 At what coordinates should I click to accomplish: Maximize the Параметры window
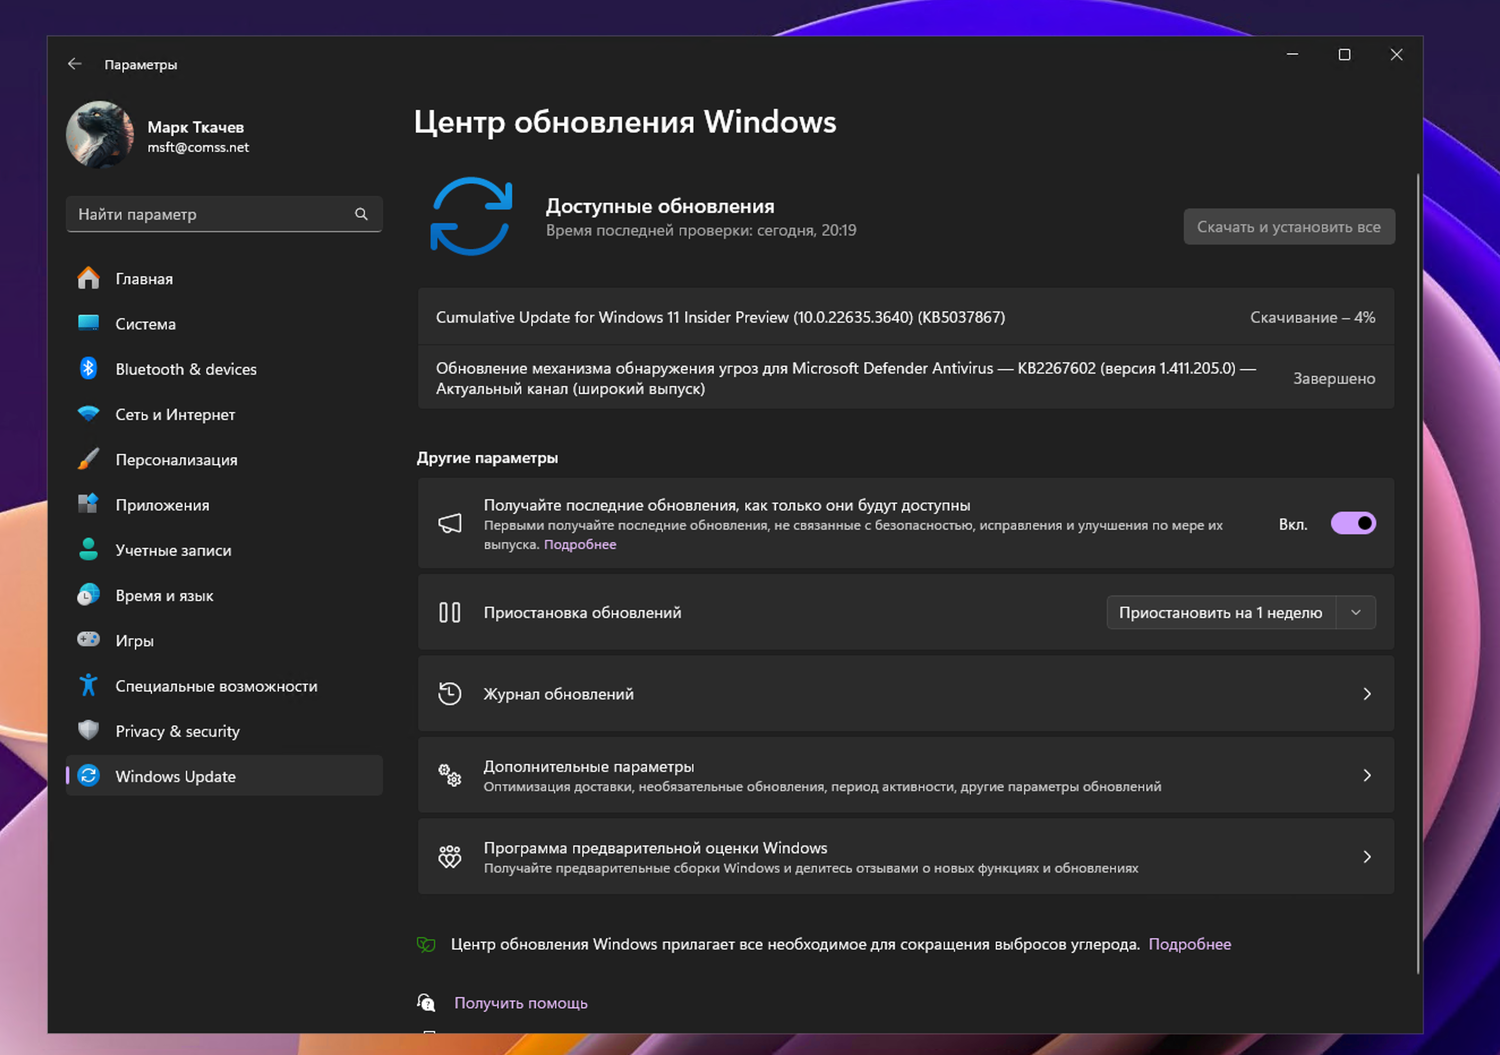tap(1344, 55)
